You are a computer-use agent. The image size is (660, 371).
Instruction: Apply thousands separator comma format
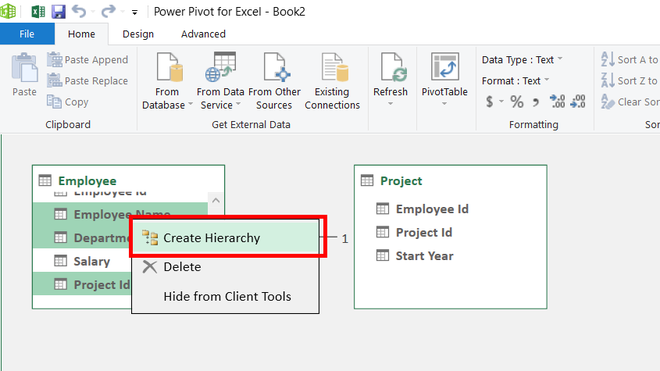[535, 102]
